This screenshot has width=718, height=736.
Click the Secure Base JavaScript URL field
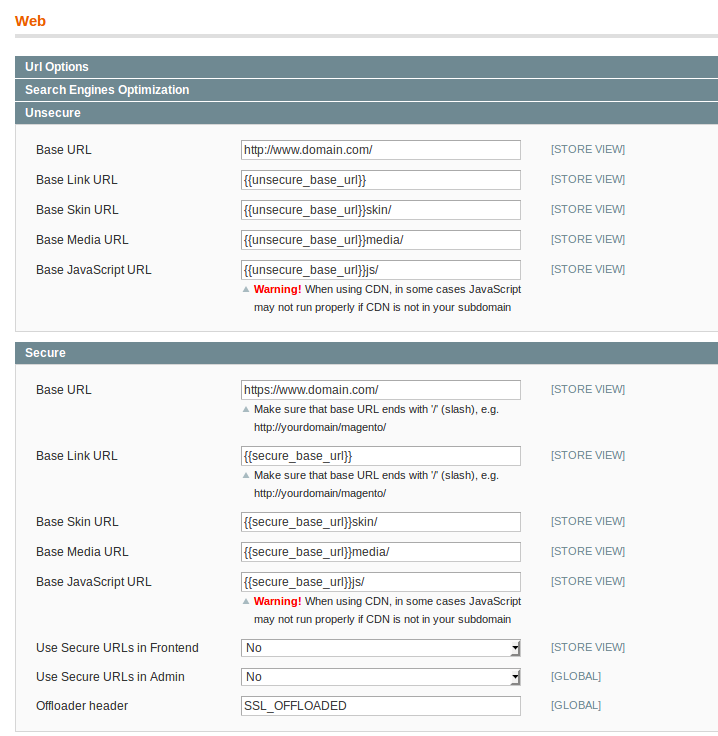(380, 582)
